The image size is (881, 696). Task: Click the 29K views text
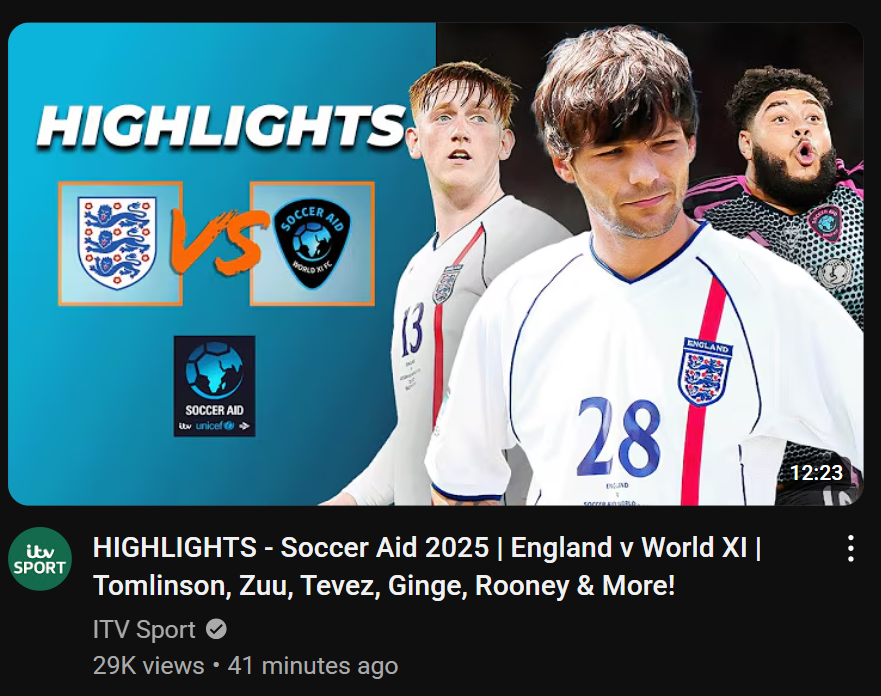[x=148, y=666]
